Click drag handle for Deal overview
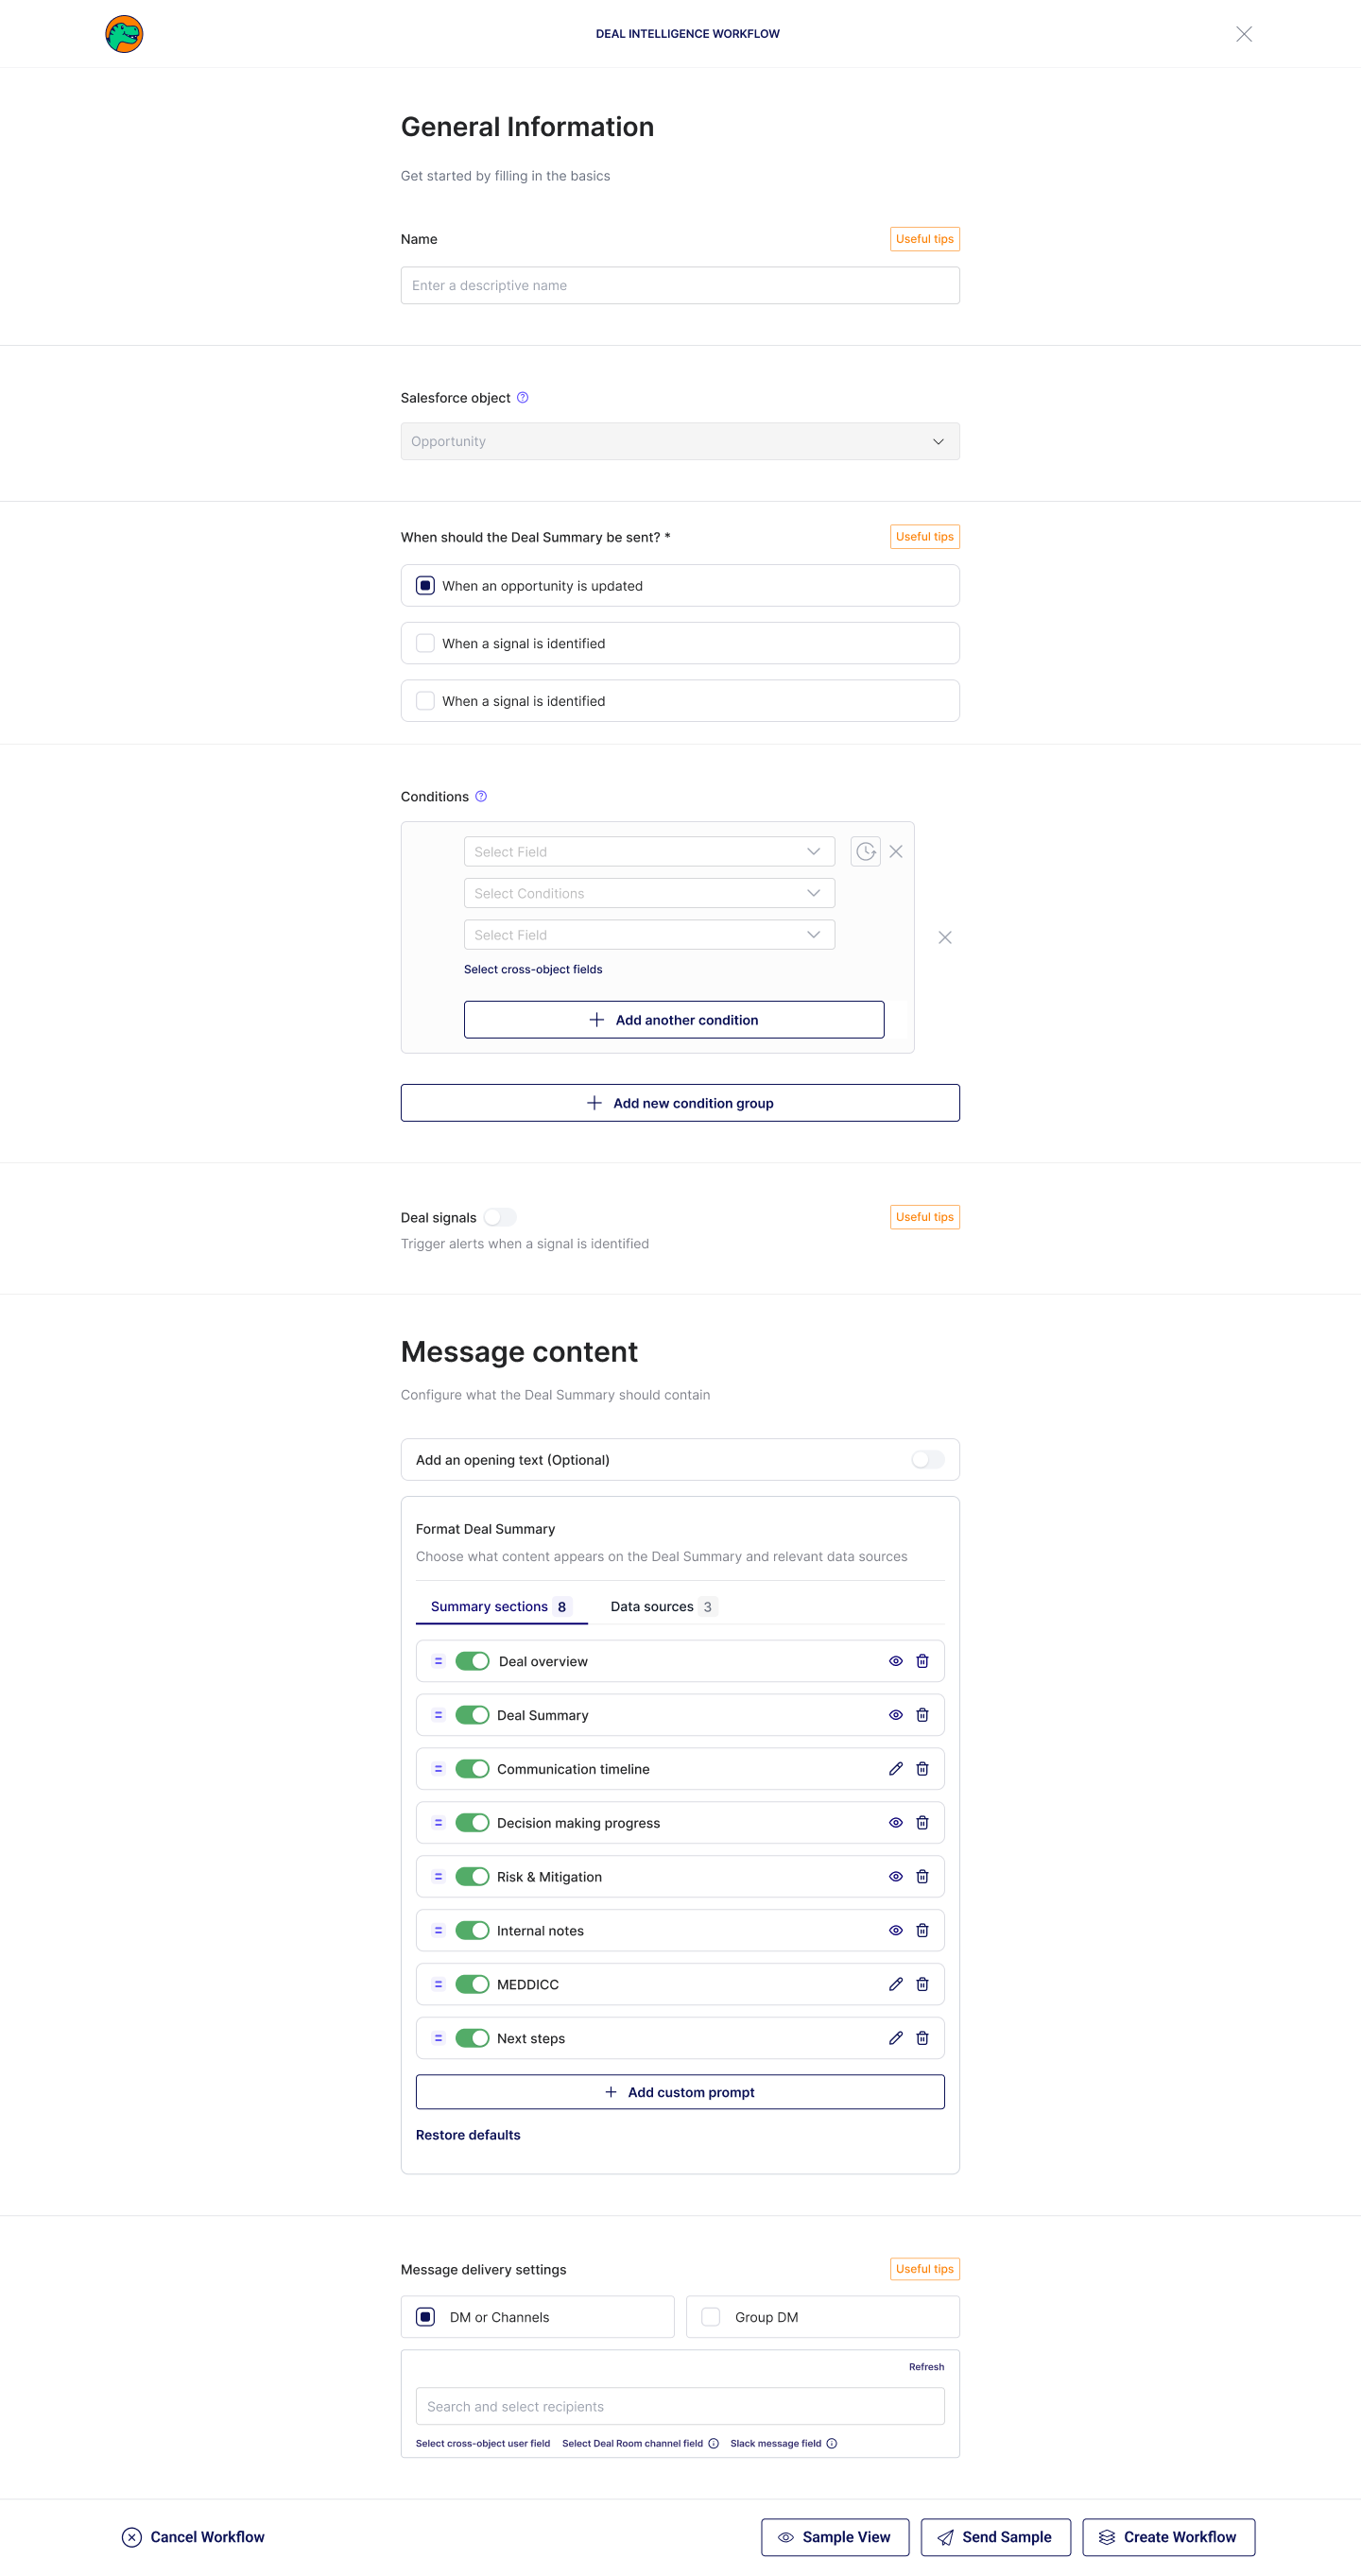This screenshot has height=2576, width=1361. [x=438, y=1661]
